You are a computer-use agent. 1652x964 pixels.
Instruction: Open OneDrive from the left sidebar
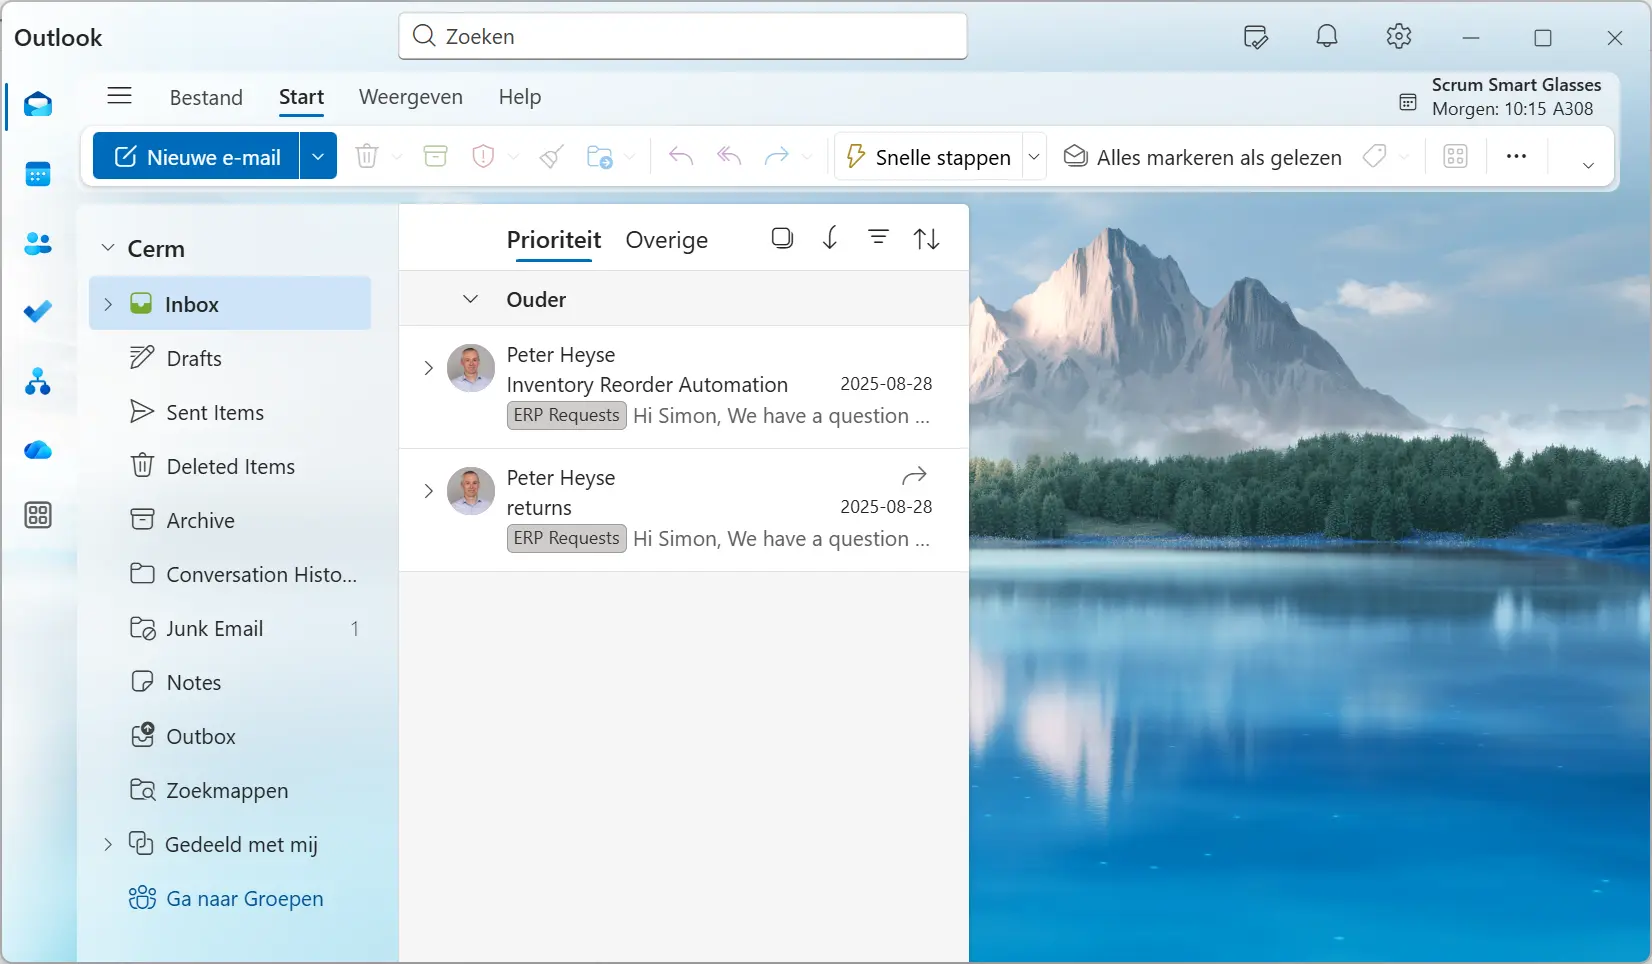coord(37,450)
